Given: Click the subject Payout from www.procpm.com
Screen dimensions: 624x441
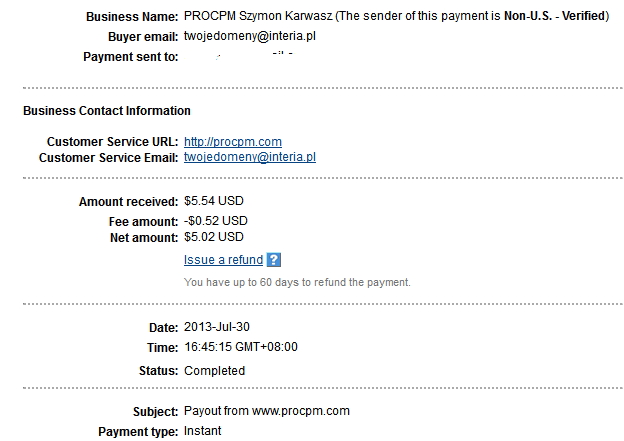Looking at the screenshot, I should (x=267, y=411).
